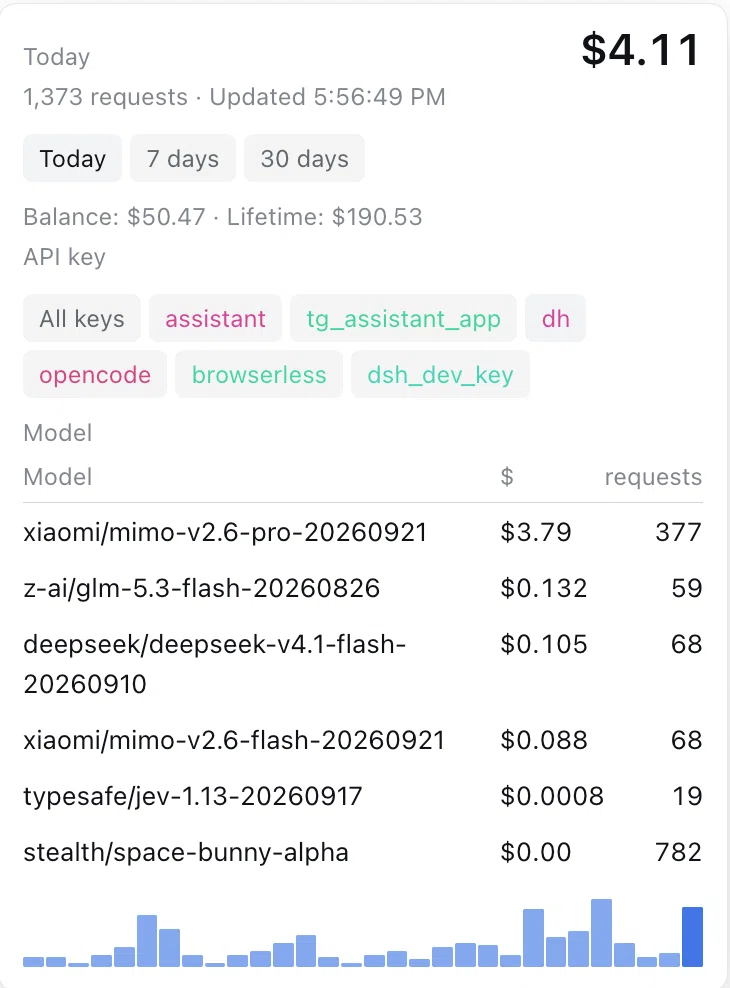Filter by the dh API key
Image resolution: width=730 pixels, height=988 pixels.
[x=556, y=318]
